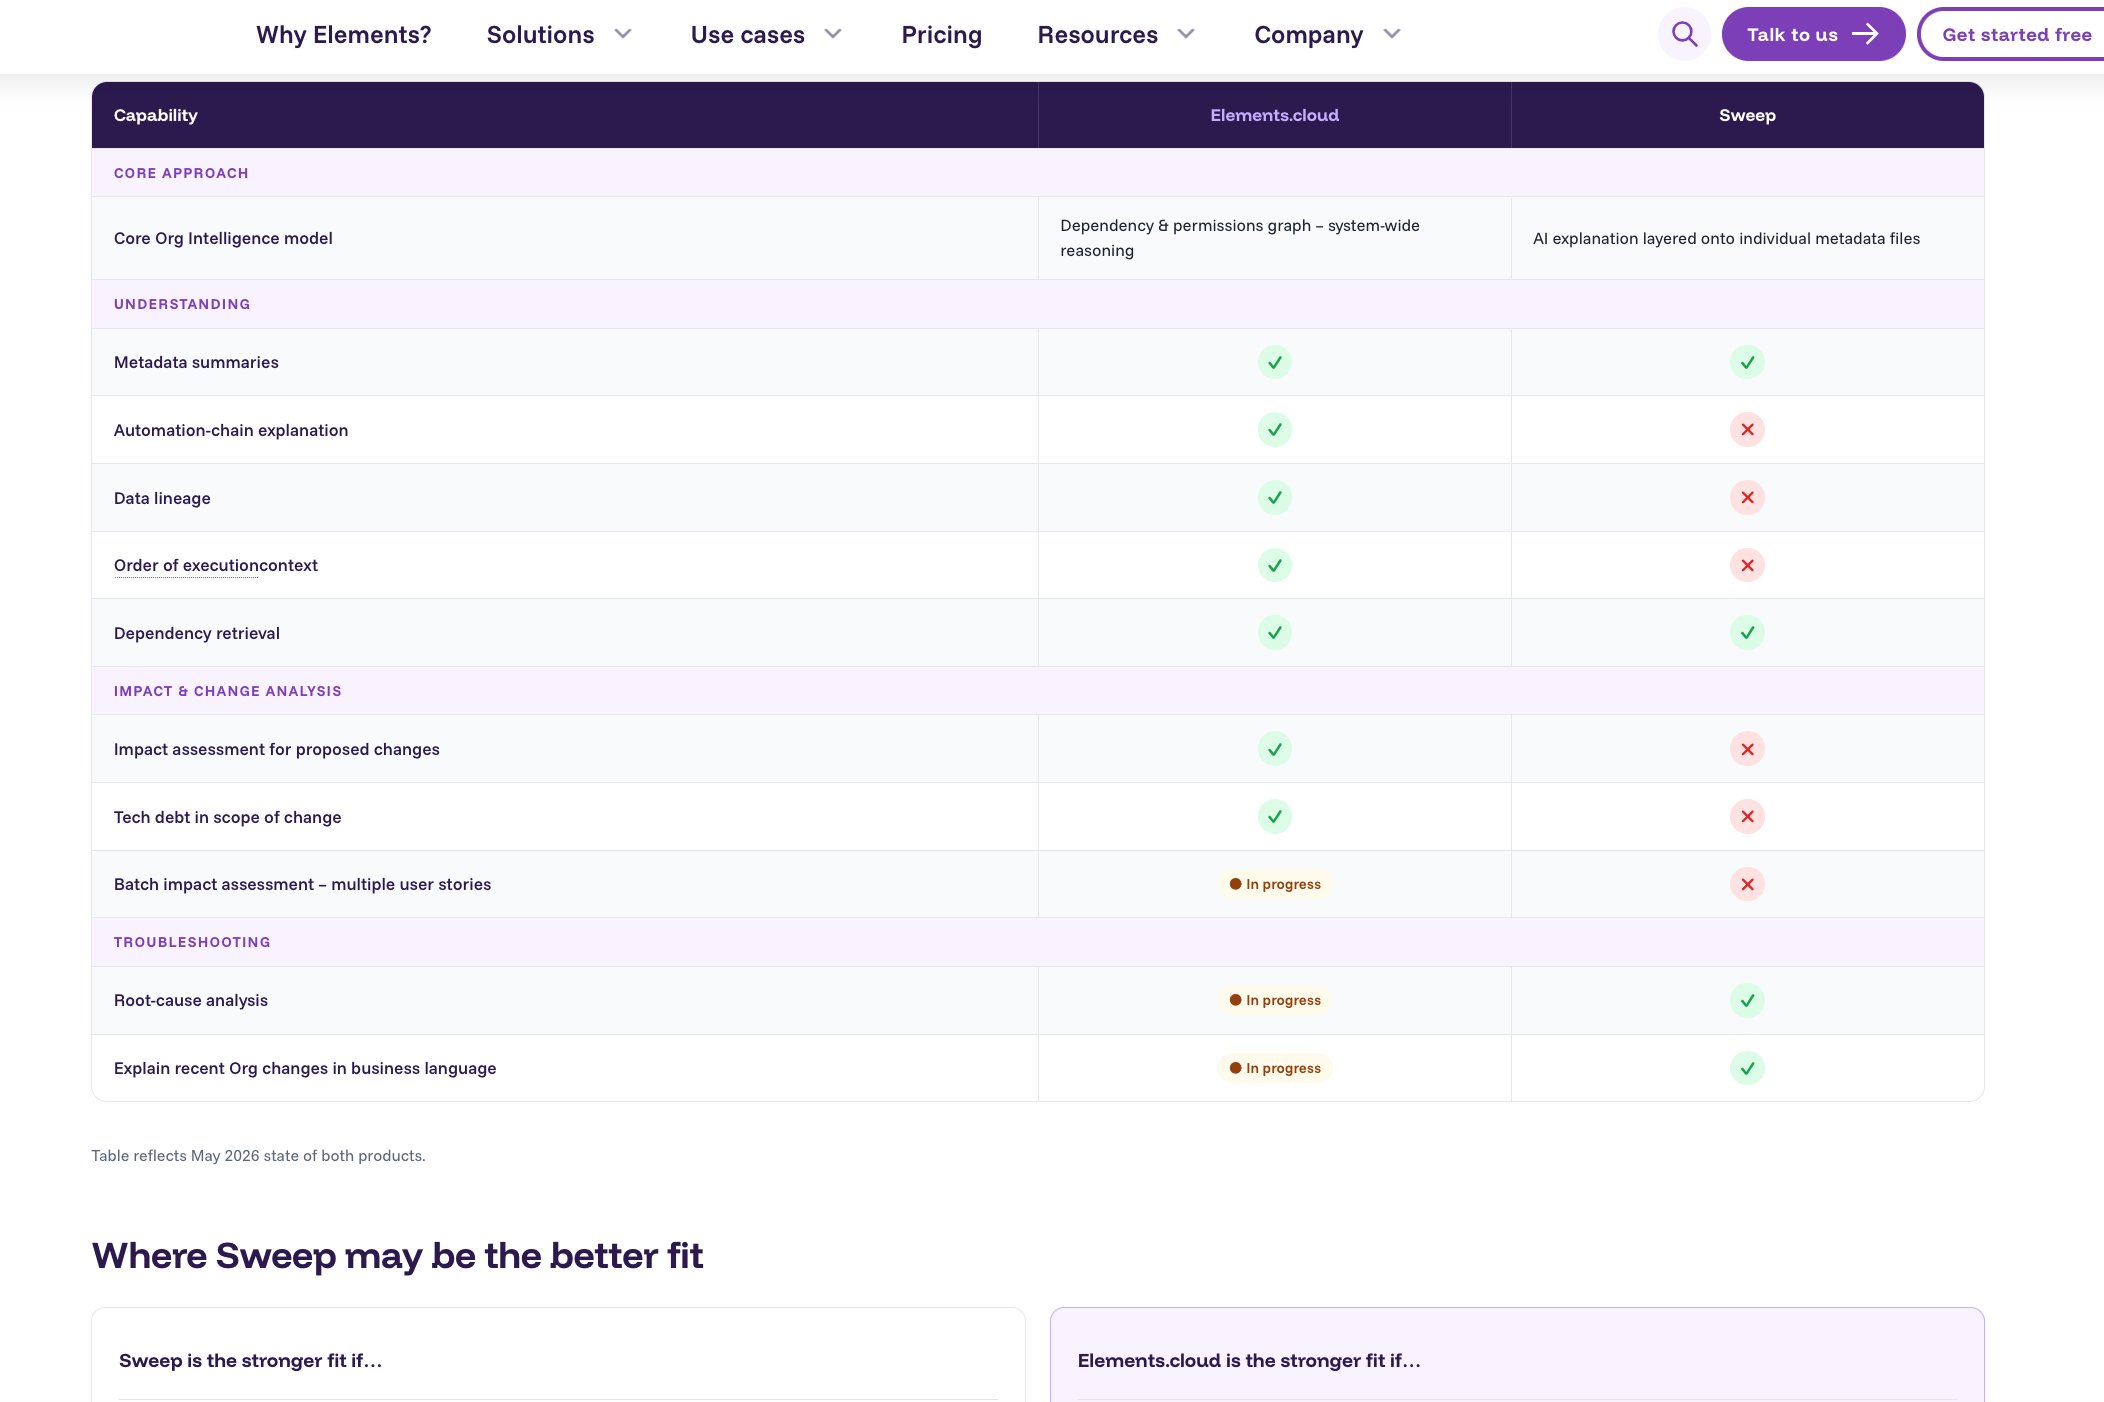The width and height of the screenshot is (2104, 1402).
Task: Click In progress badge for Root-cause analysis
Action: click(1274, 1000)
